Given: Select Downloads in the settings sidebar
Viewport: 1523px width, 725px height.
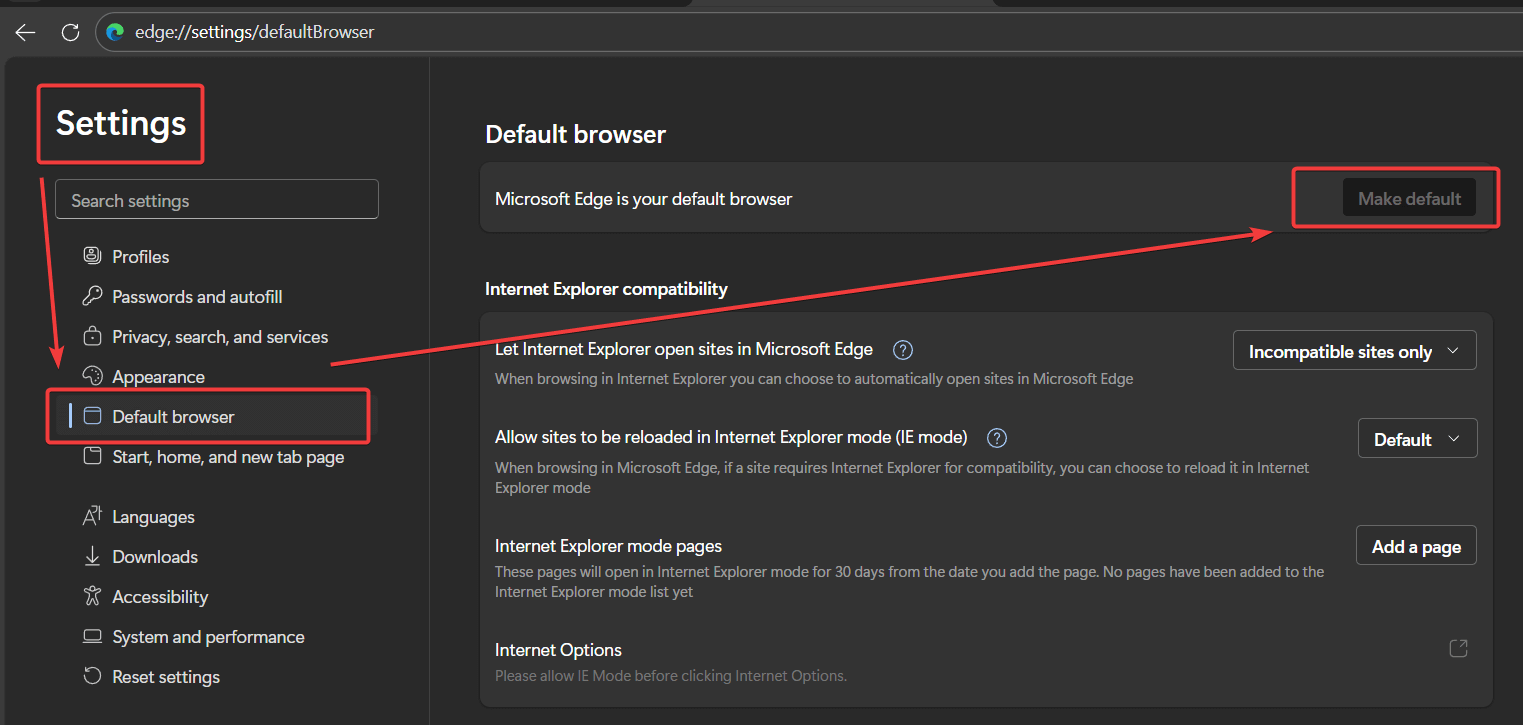Looking at the screenshot, I should 155,557.
